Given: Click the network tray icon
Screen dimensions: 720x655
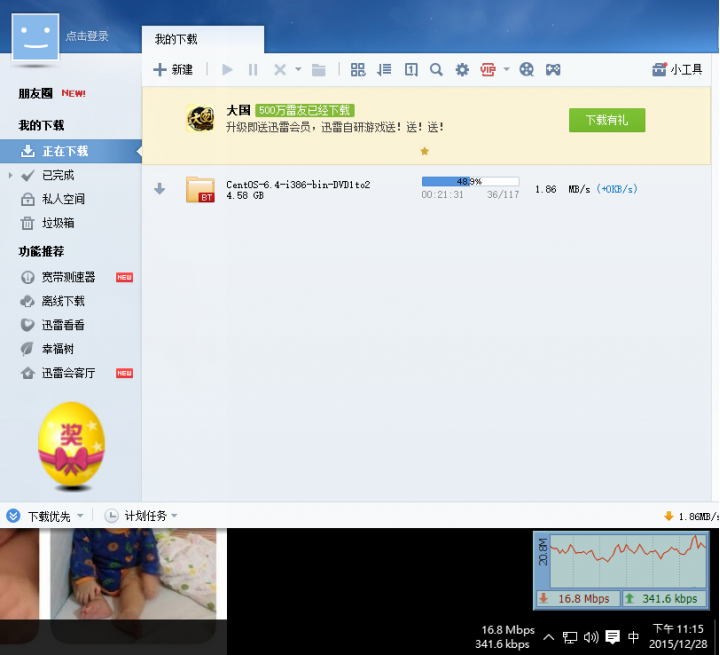Looking at the screenshot, I should click(x=570, y=637).
